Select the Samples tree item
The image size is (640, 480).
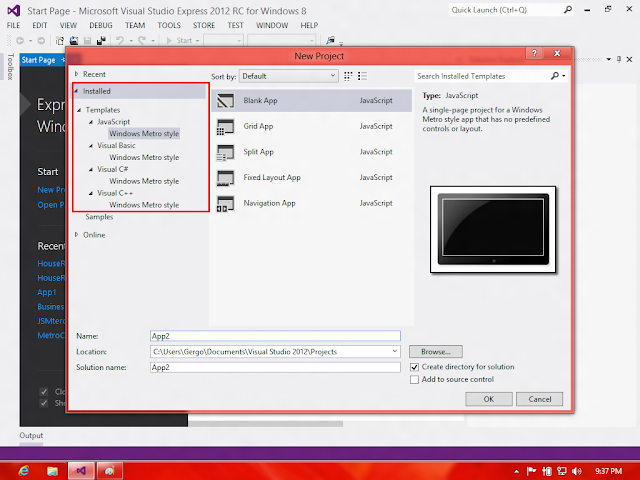(x=99, y=217)
